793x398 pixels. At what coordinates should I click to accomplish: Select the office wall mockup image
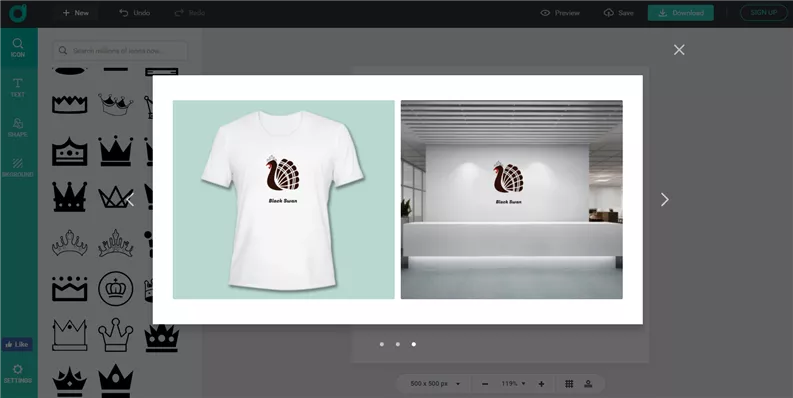[512, 199]
